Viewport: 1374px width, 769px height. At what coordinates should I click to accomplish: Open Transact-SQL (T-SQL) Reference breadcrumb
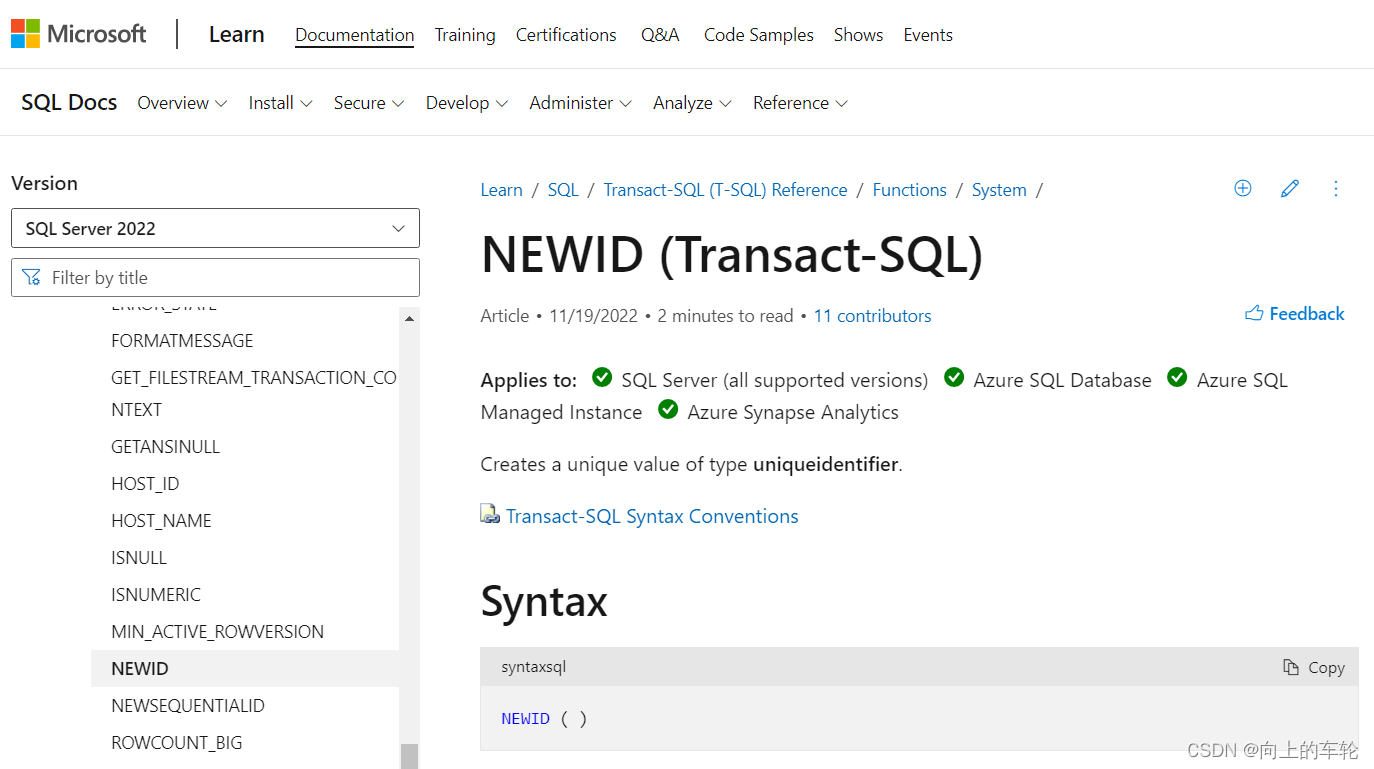[725, 190]
